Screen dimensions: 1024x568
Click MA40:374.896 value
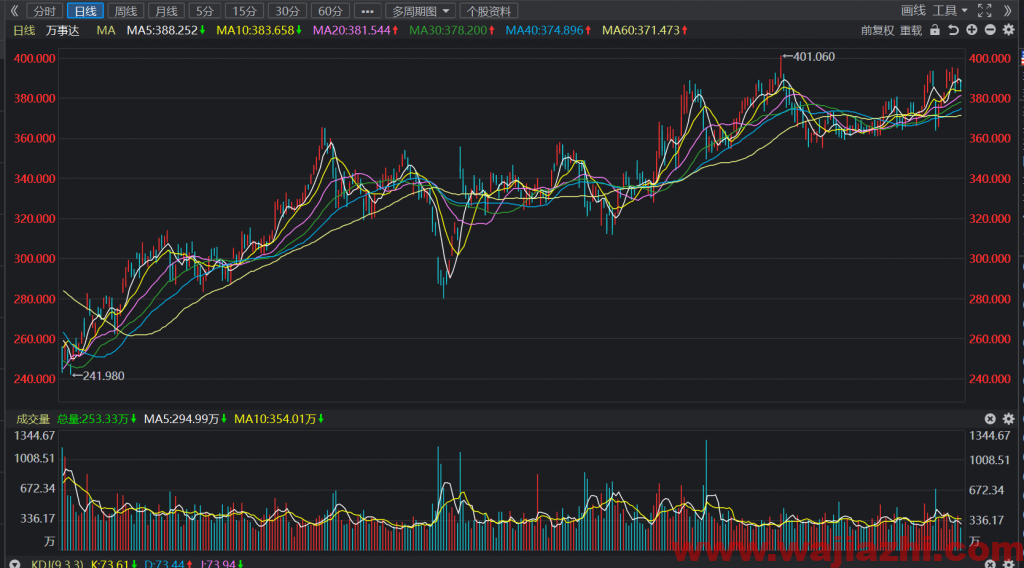click(x=548, y=30)
